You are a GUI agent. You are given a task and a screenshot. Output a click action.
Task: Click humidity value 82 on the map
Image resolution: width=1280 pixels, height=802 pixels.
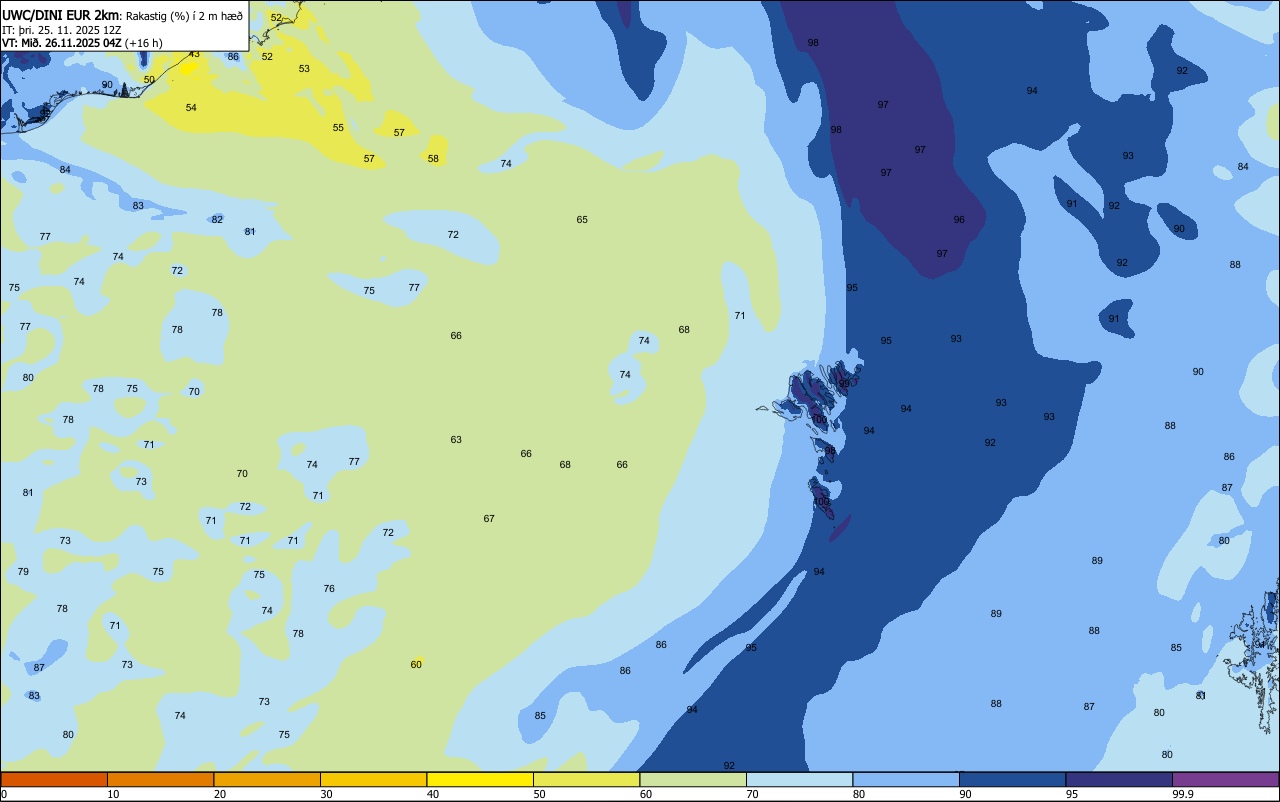pos(217,220)
